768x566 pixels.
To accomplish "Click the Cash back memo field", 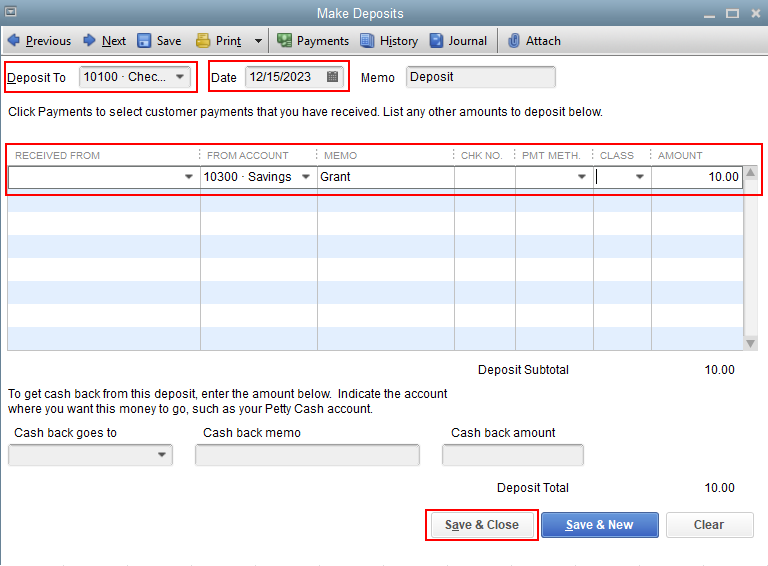I will tap(307, 455).
